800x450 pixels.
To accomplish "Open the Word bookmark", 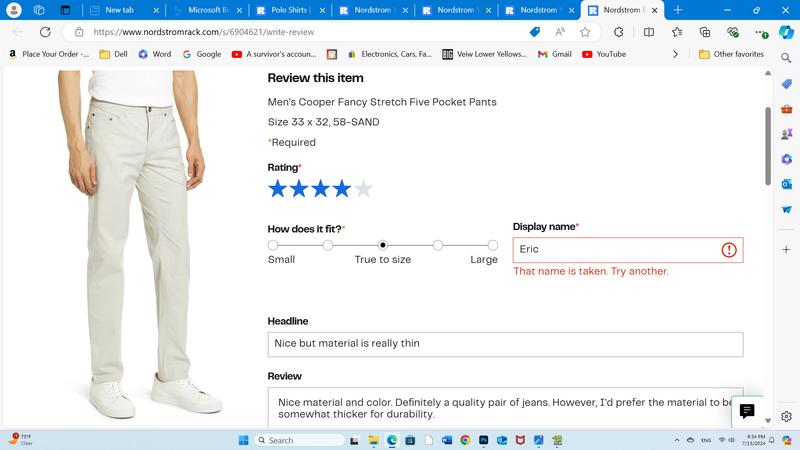I will (x=155, y=54).
